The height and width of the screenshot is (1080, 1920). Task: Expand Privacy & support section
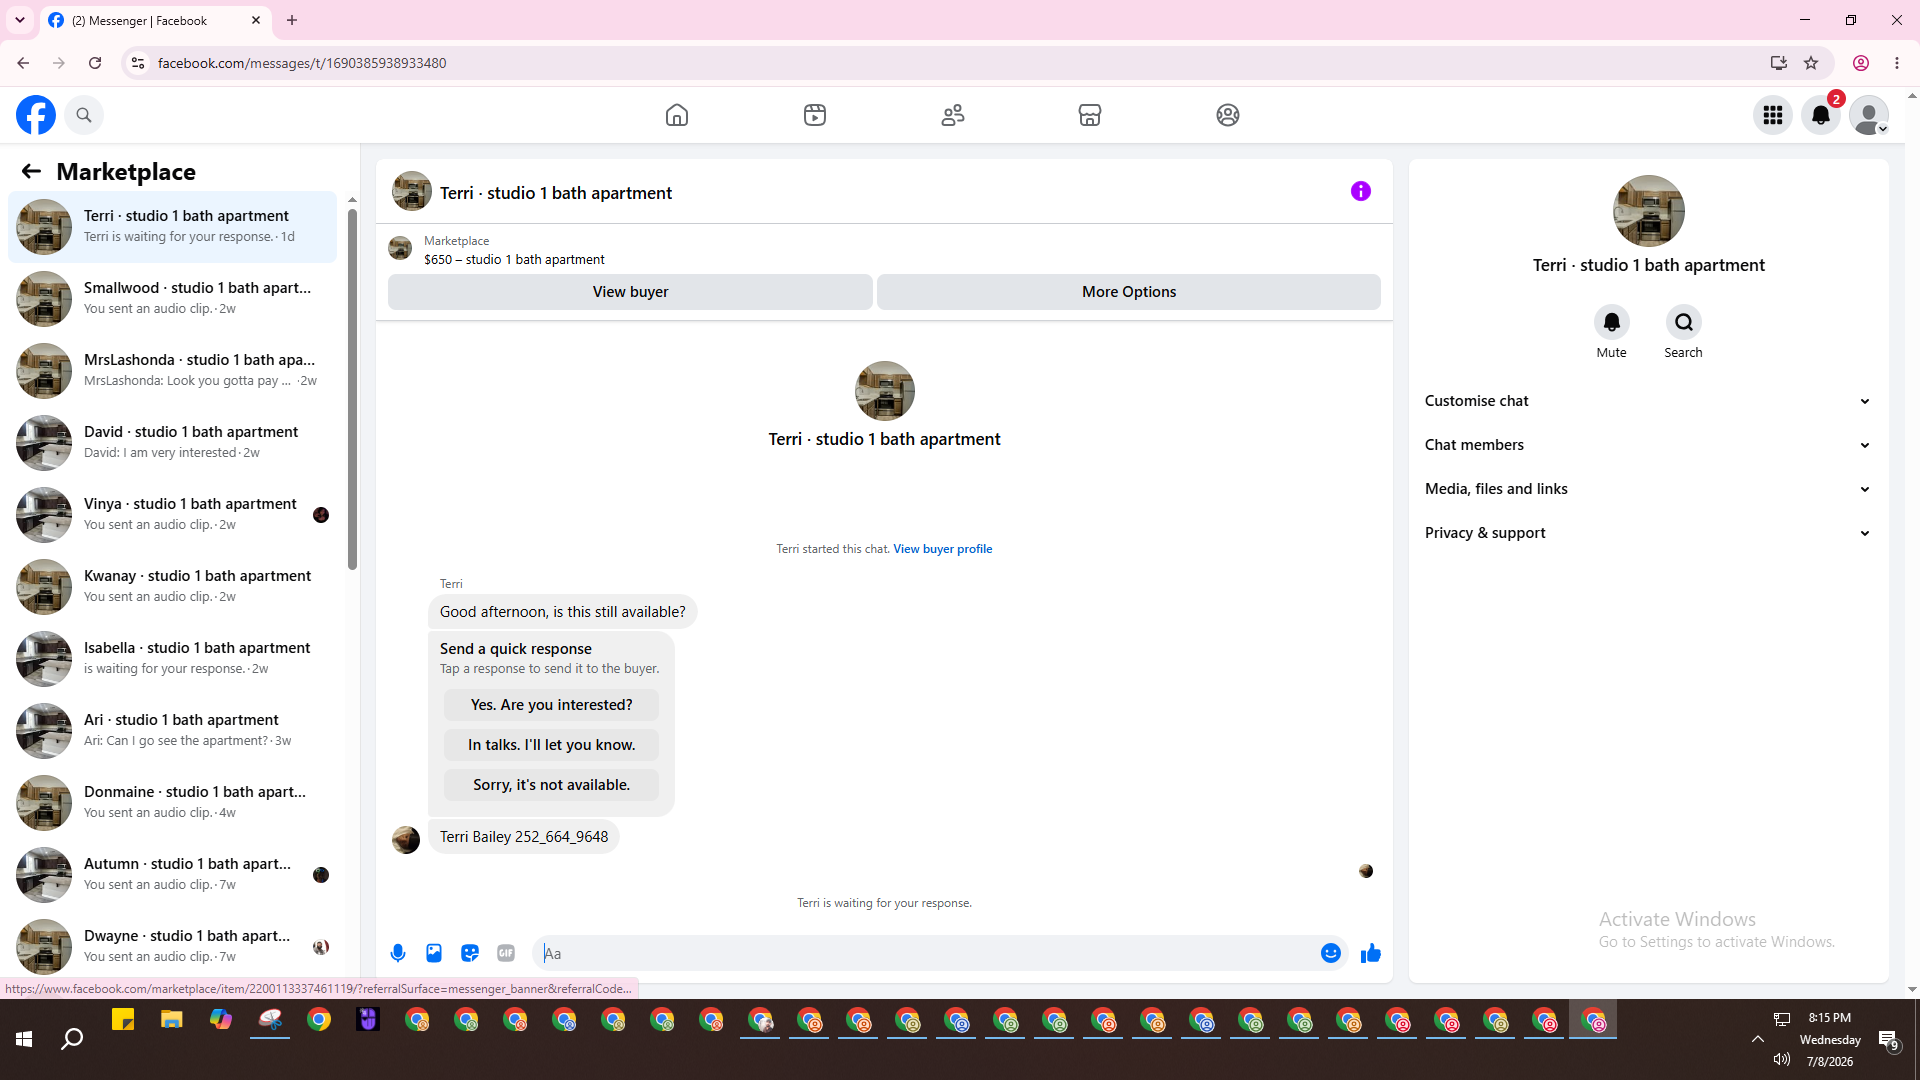pos(1648,533)
